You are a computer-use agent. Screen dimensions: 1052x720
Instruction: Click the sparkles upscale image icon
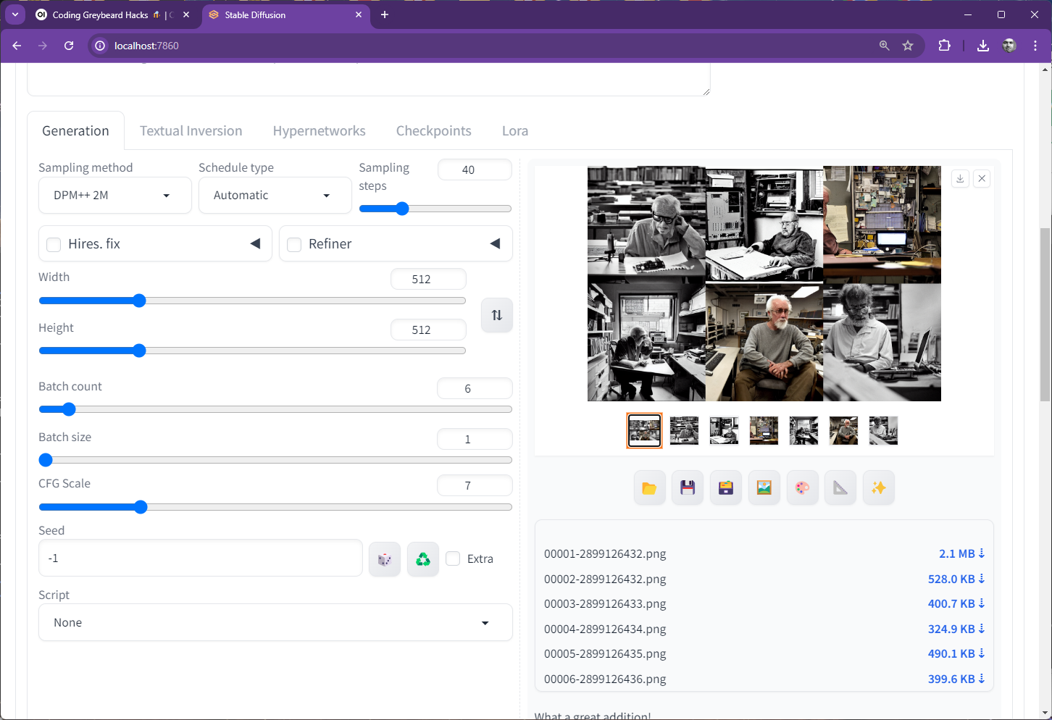[879, 488]
